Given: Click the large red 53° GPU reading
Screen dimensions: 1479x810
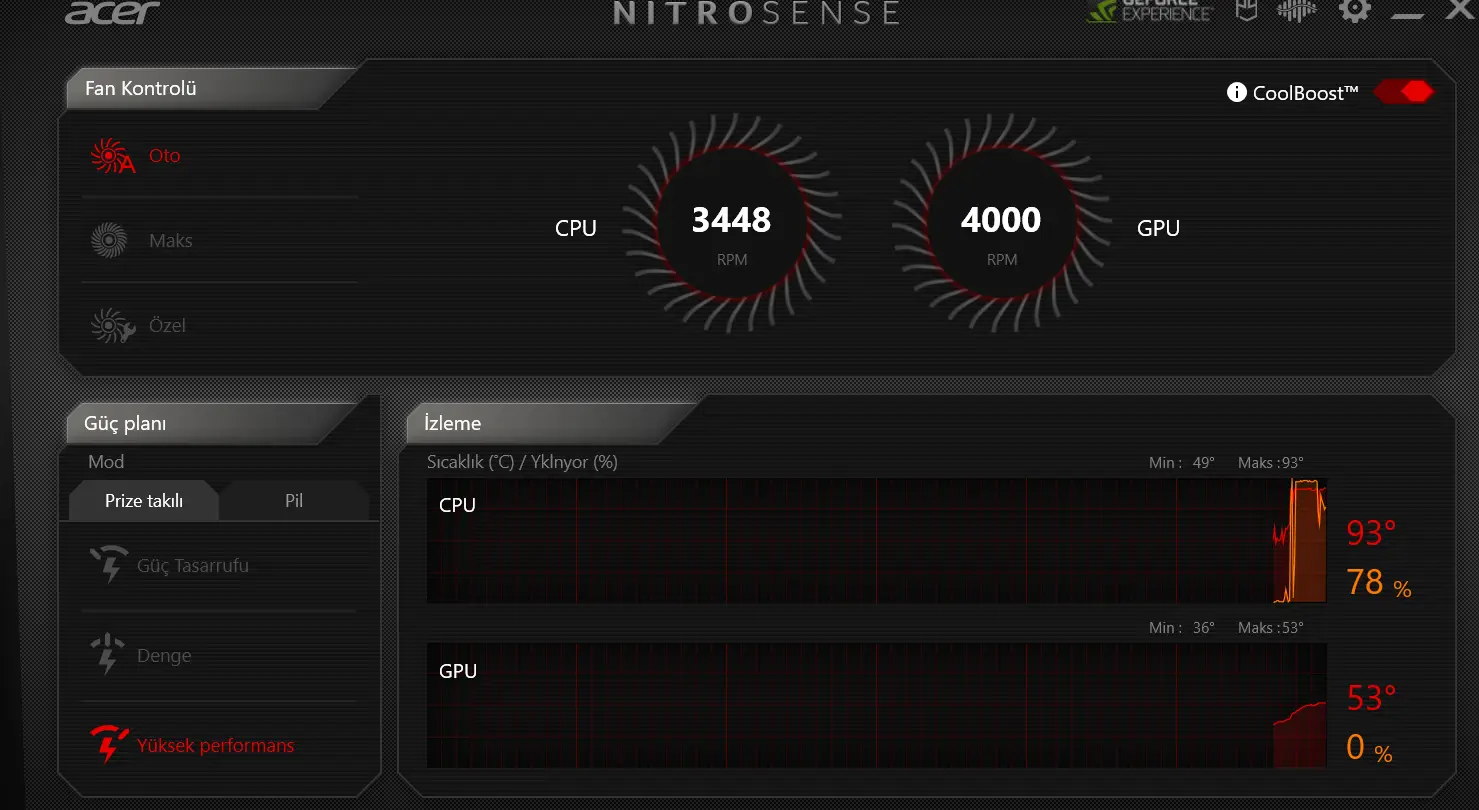Looking at the screenshot, I should coord(1371,698).
